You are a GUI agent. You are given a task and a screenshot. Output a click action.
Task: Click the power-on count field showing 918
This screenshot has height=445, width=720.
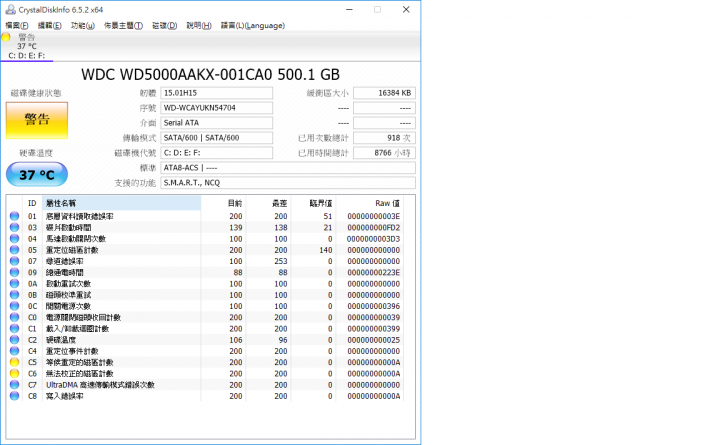[384, 138]
